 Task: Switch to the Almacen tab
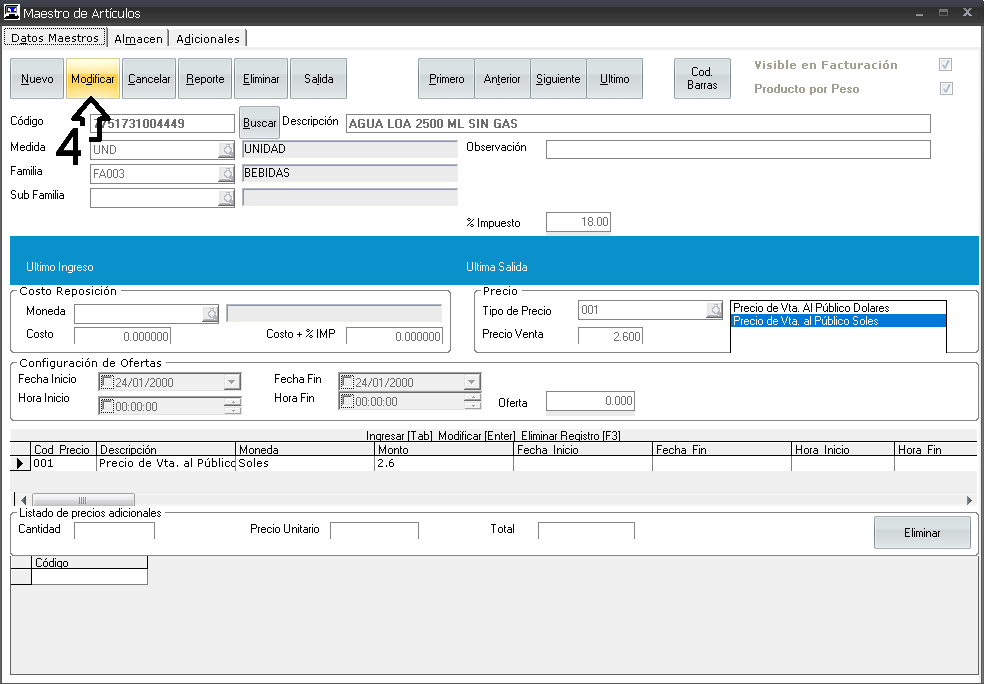(x=138, y=39)
